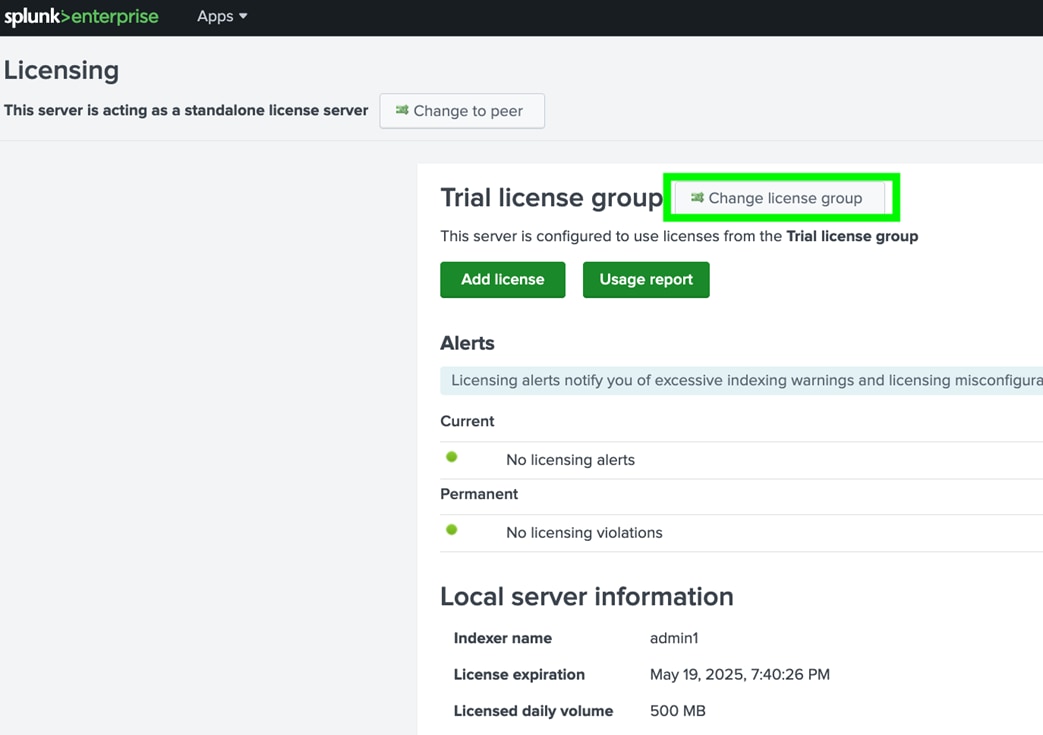The width and height of the screenshot is (1043, 735).
Task: Click the green dot beside No licensing violations
Action: [x=452, y=530]
